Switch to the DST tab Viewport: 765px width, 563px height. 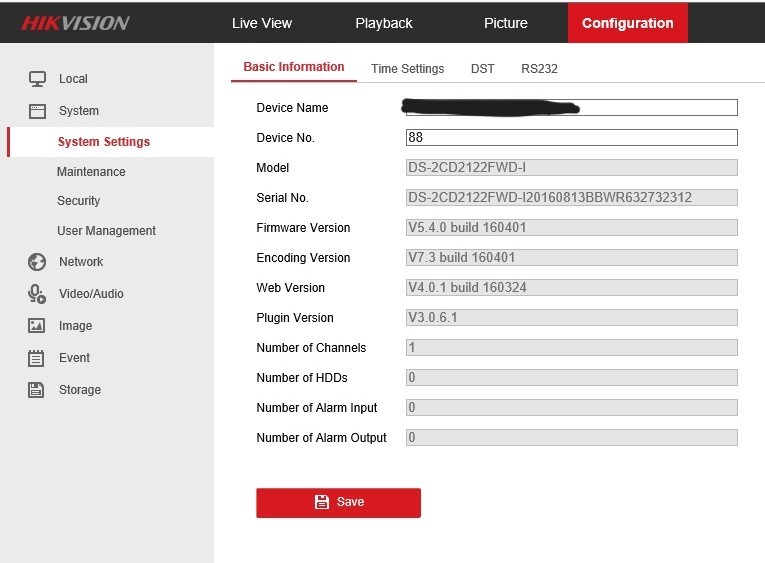[483, 69]
